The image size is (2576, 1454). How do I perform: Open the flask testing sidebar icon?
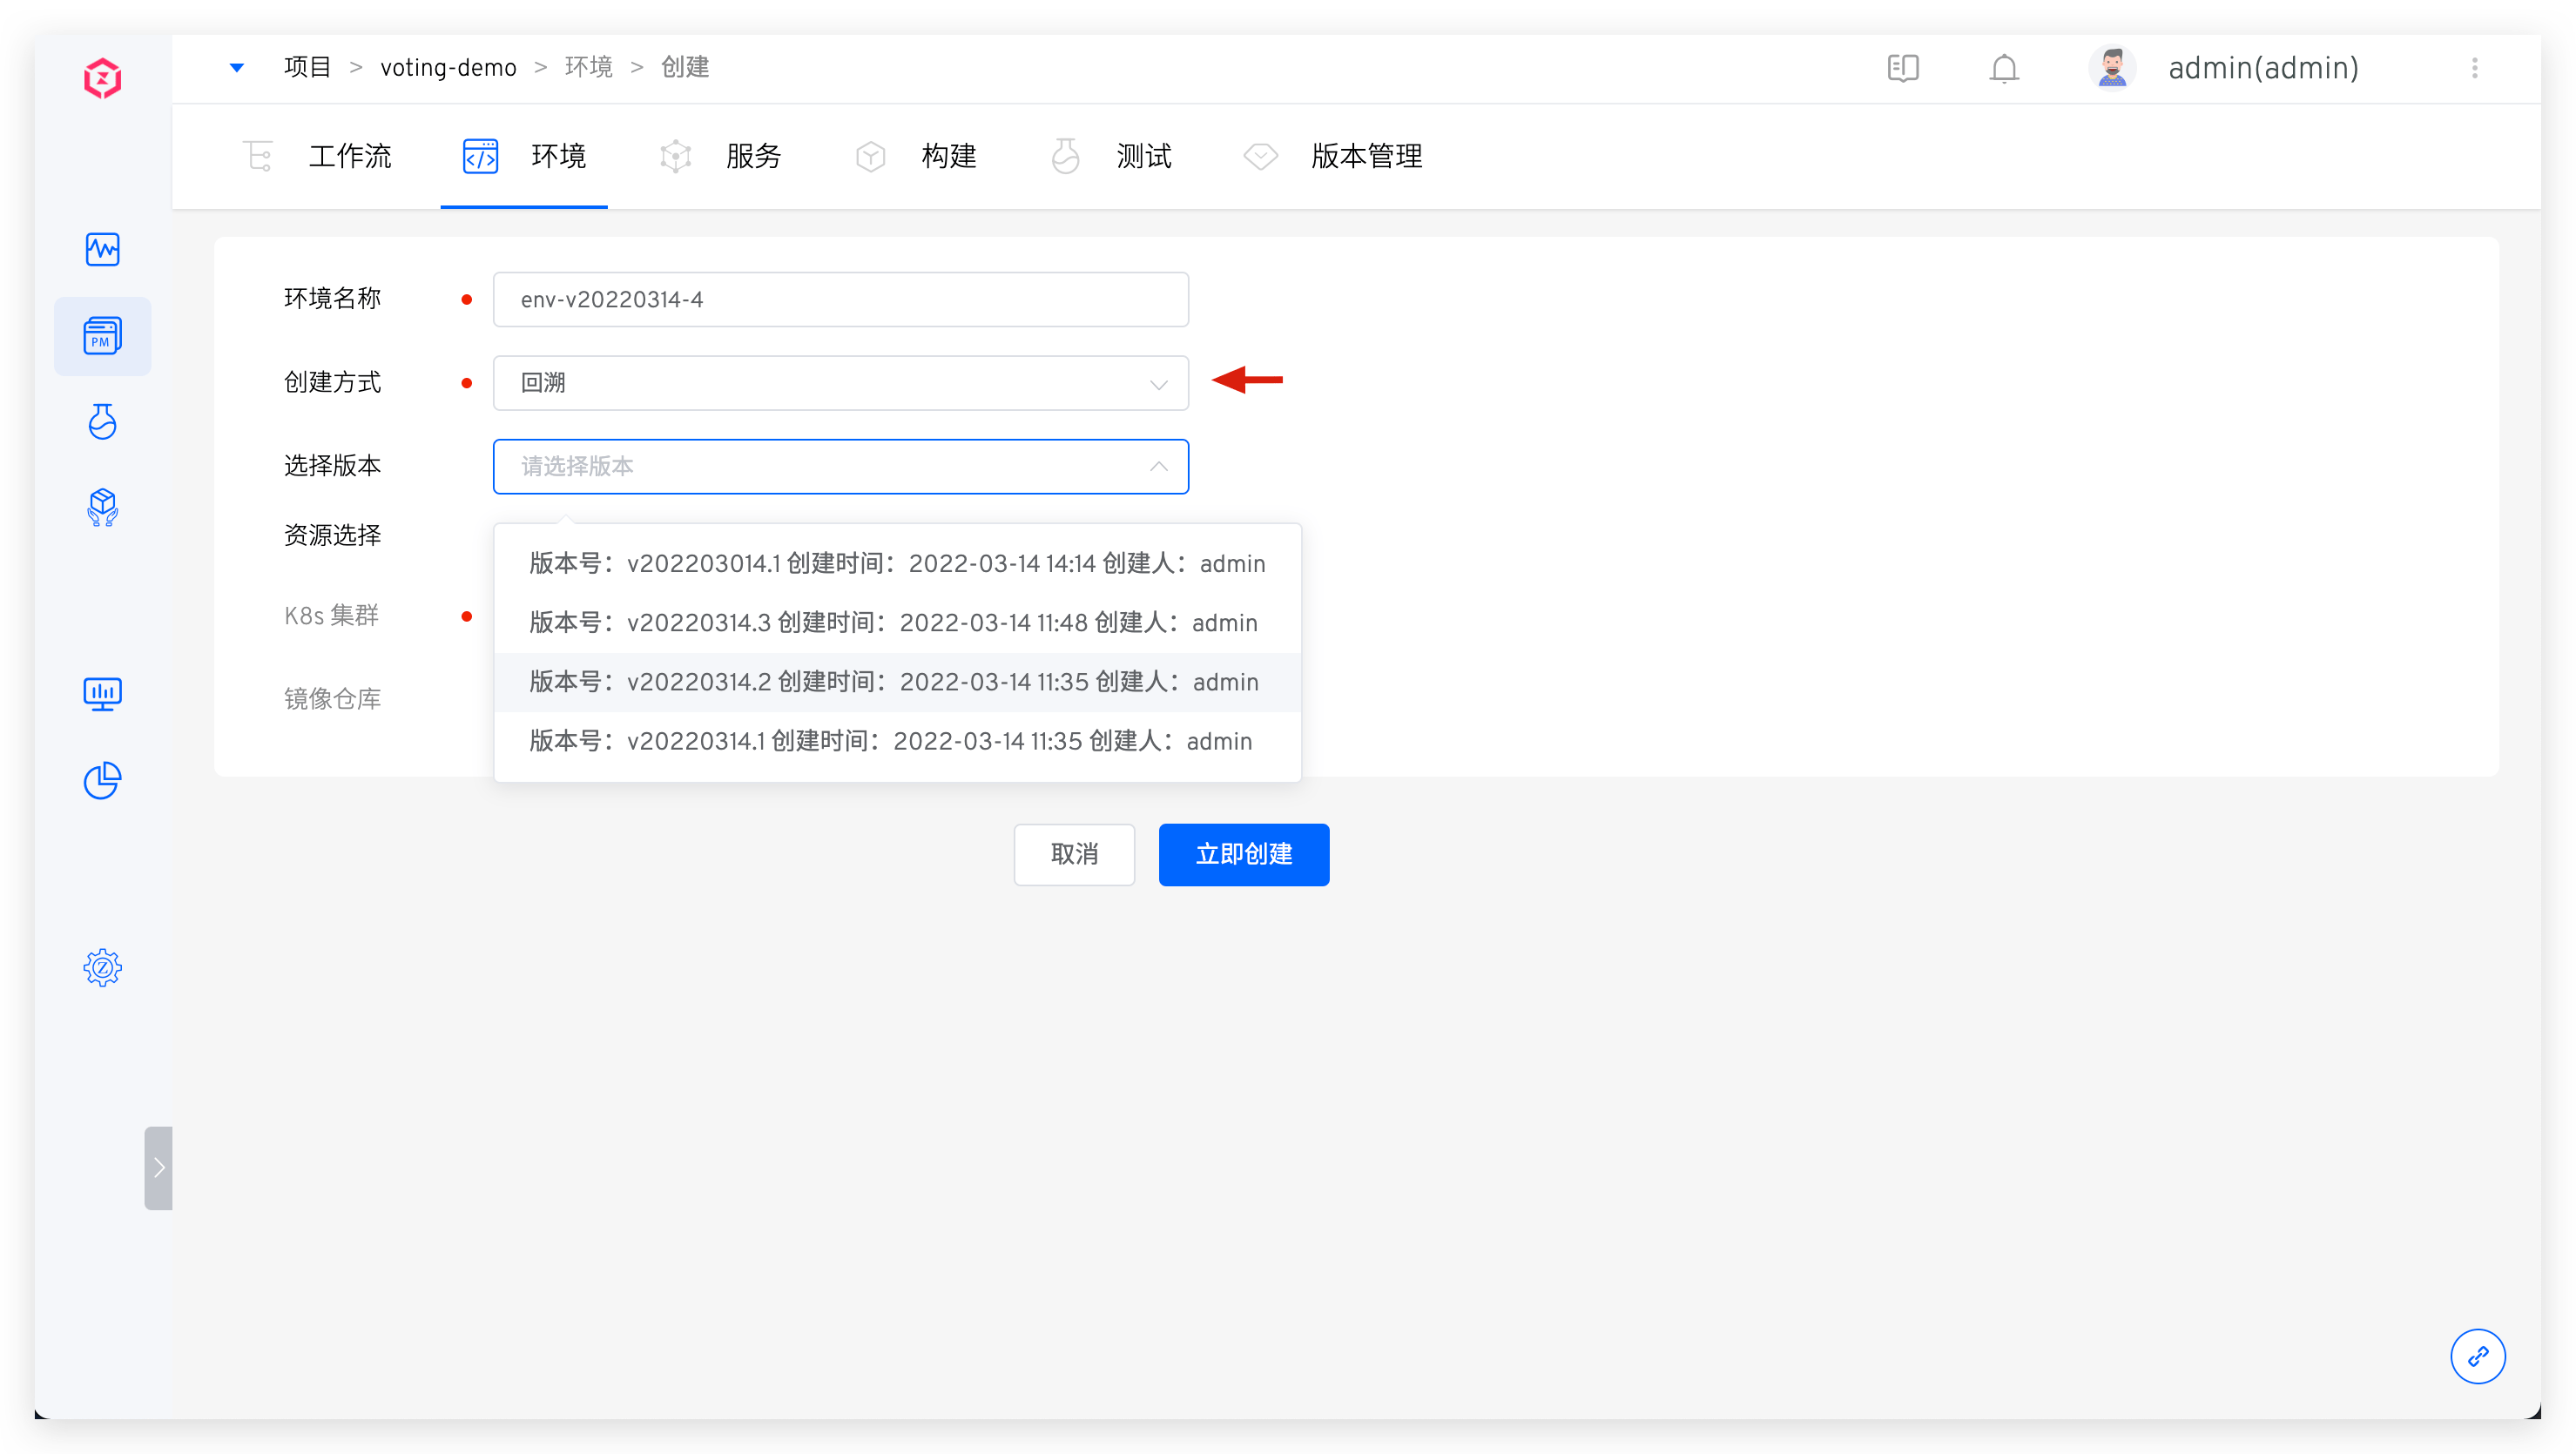(102, 422)
